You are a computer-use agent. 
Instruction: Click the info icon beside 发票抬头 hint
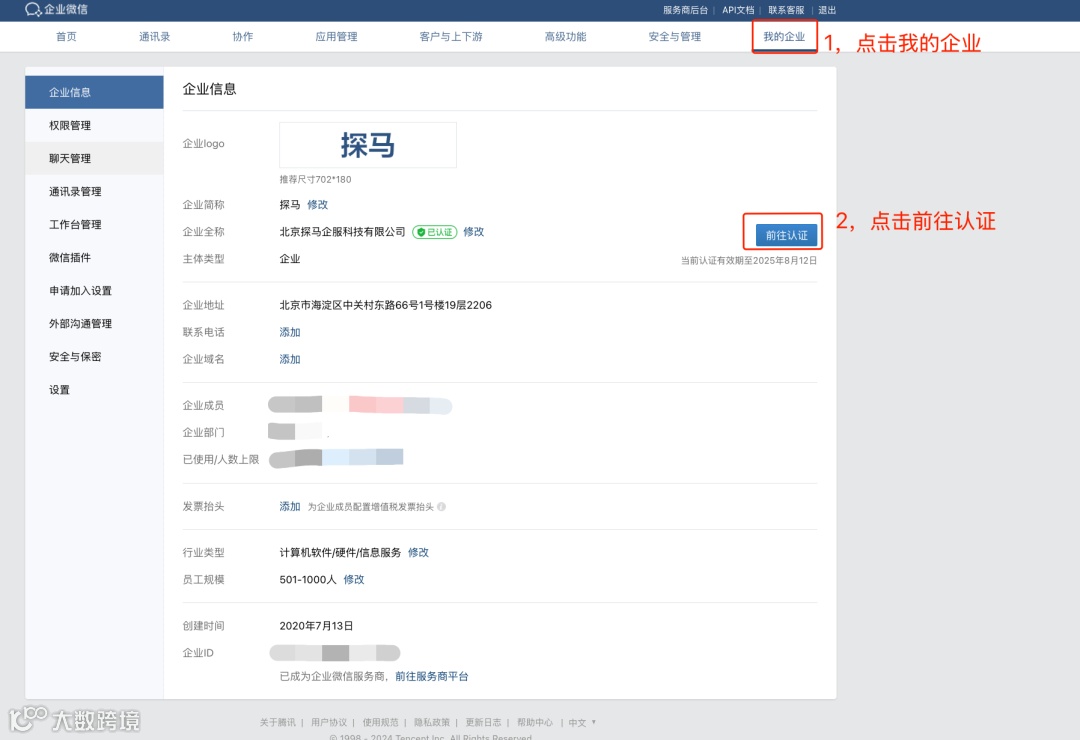point(442,506)
